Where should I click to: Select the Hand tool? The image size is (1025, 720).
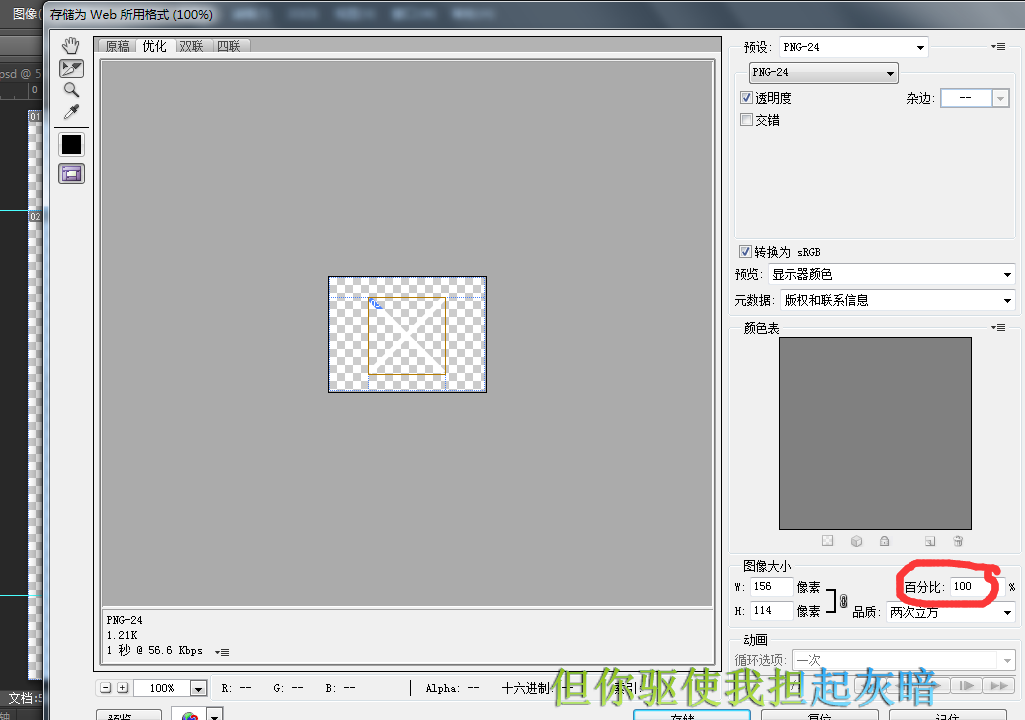click(71, 46)
